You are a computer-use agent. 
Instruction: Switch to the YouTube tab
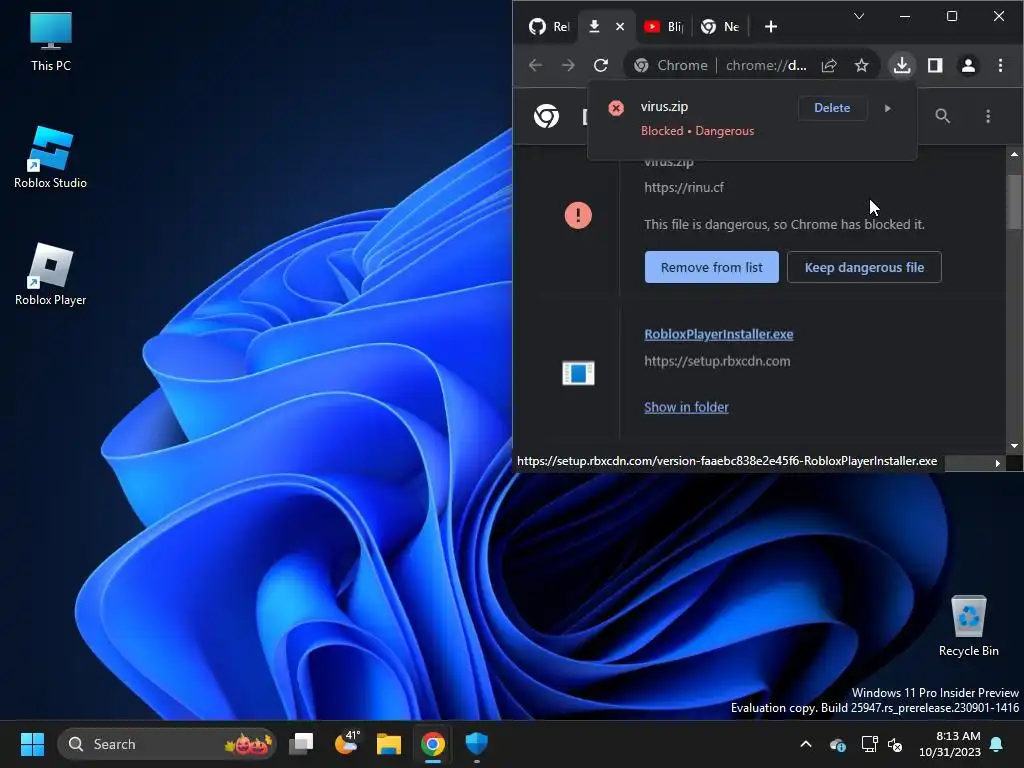coord(663,27)
